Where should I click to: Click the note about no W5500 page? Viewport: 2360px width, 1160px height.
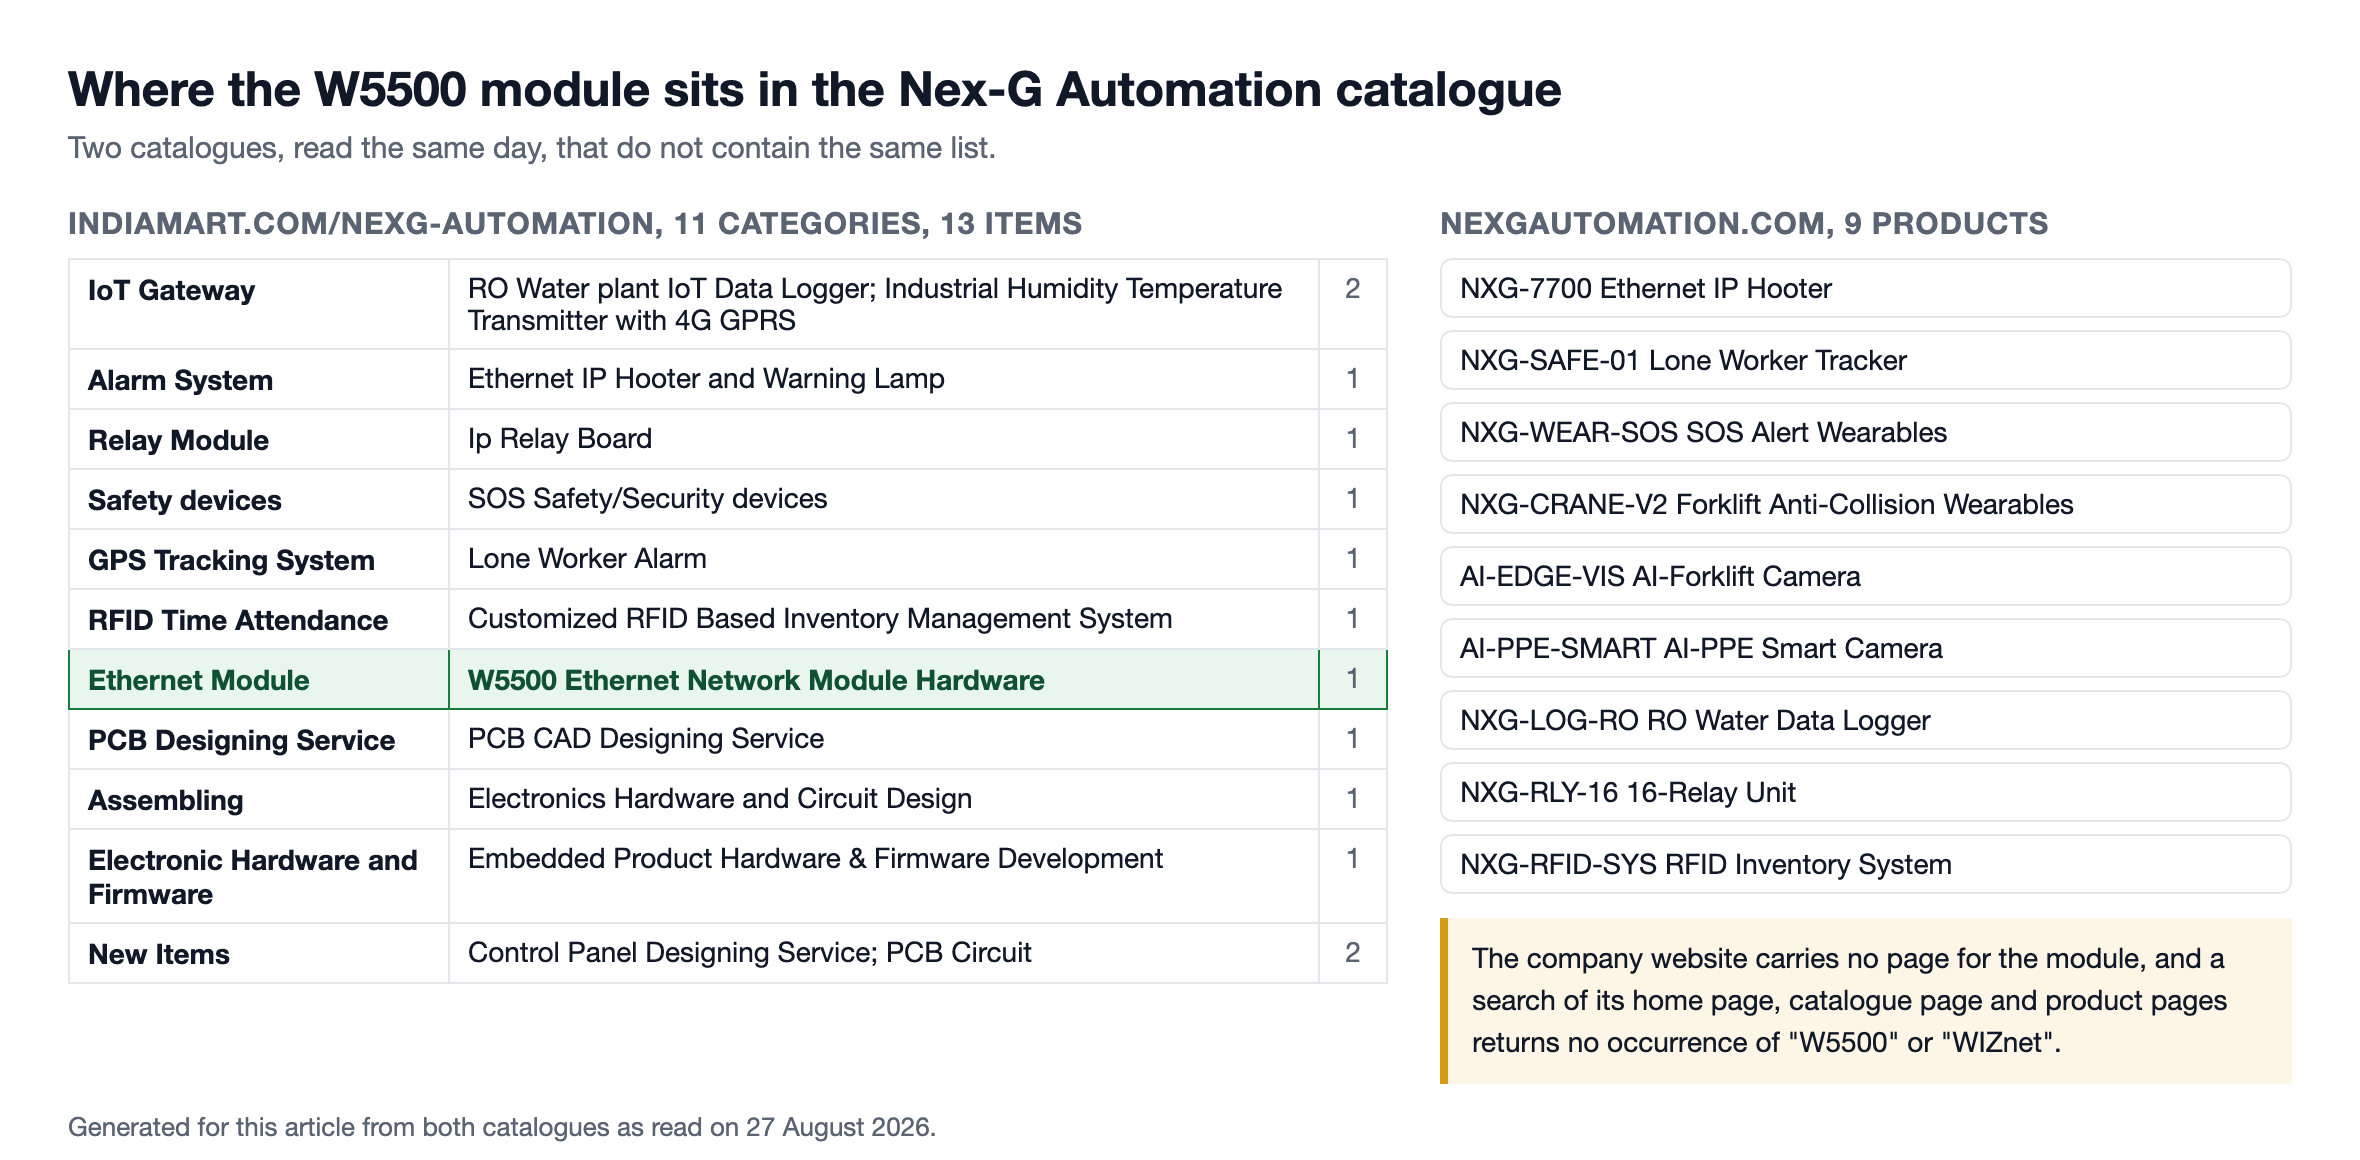pyautogui.click(x=1865, y=1001)
